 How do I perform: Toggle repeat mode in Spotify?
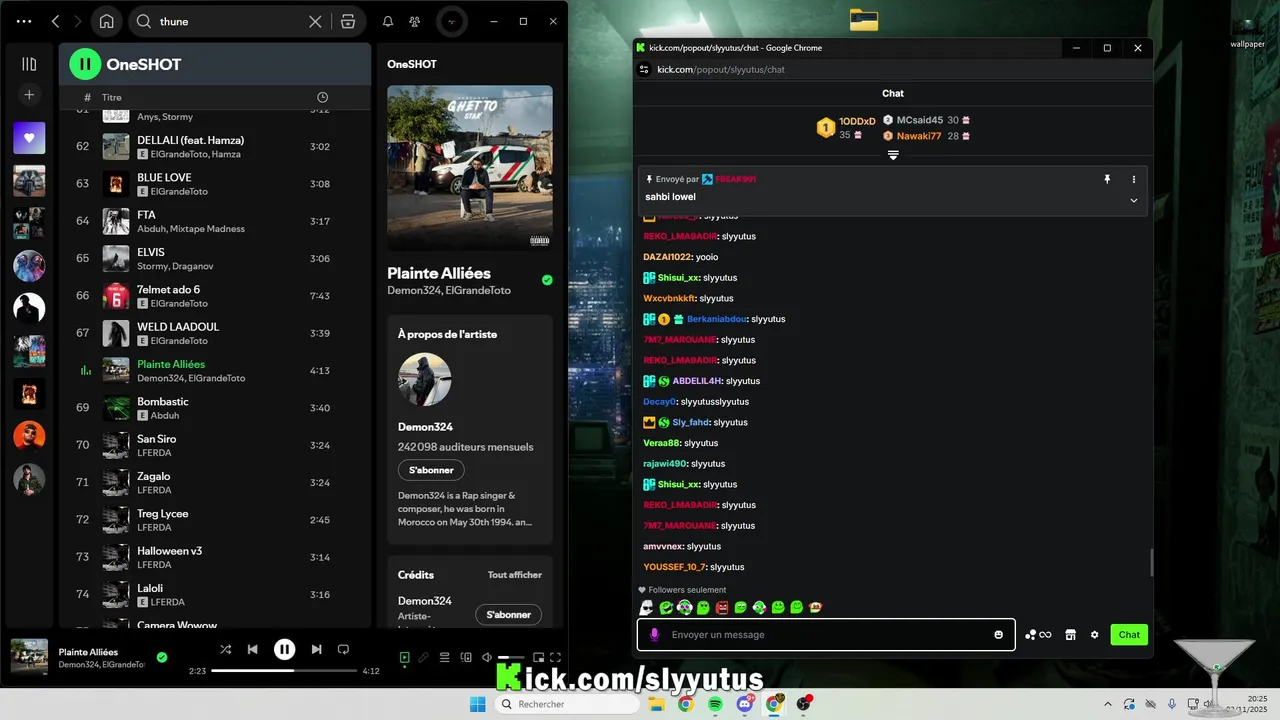(x=343, y=649)
